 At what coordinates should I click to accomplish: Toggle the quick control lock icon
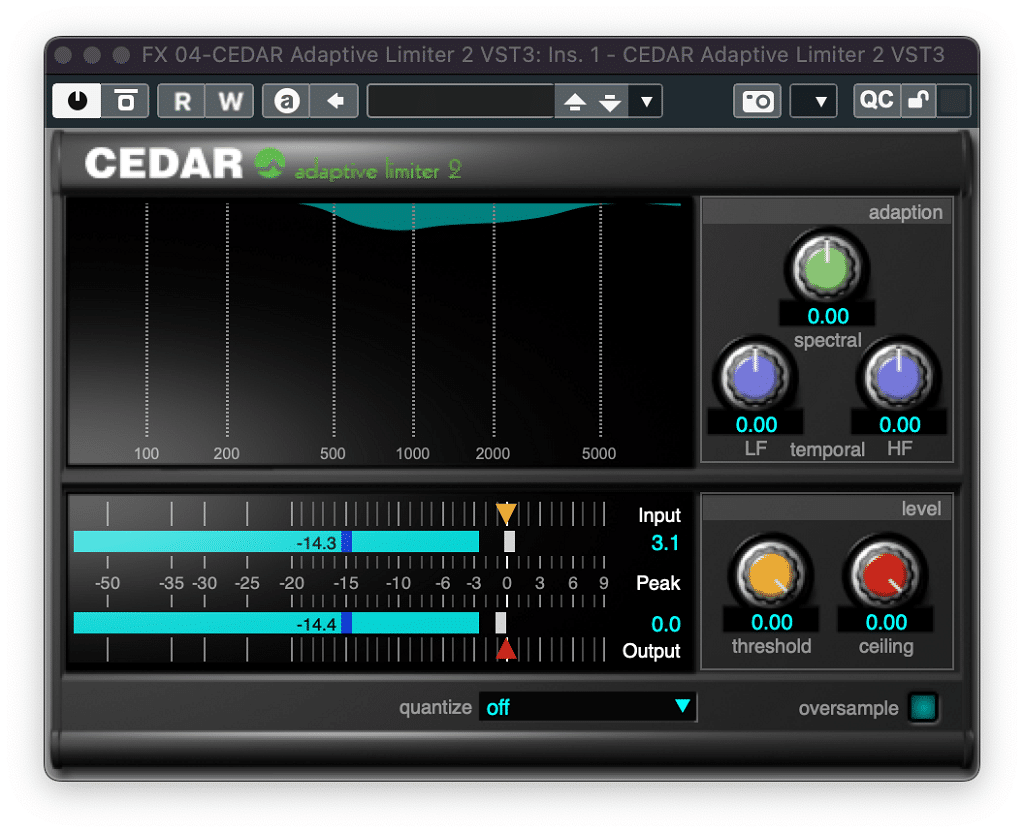point(919,101)
